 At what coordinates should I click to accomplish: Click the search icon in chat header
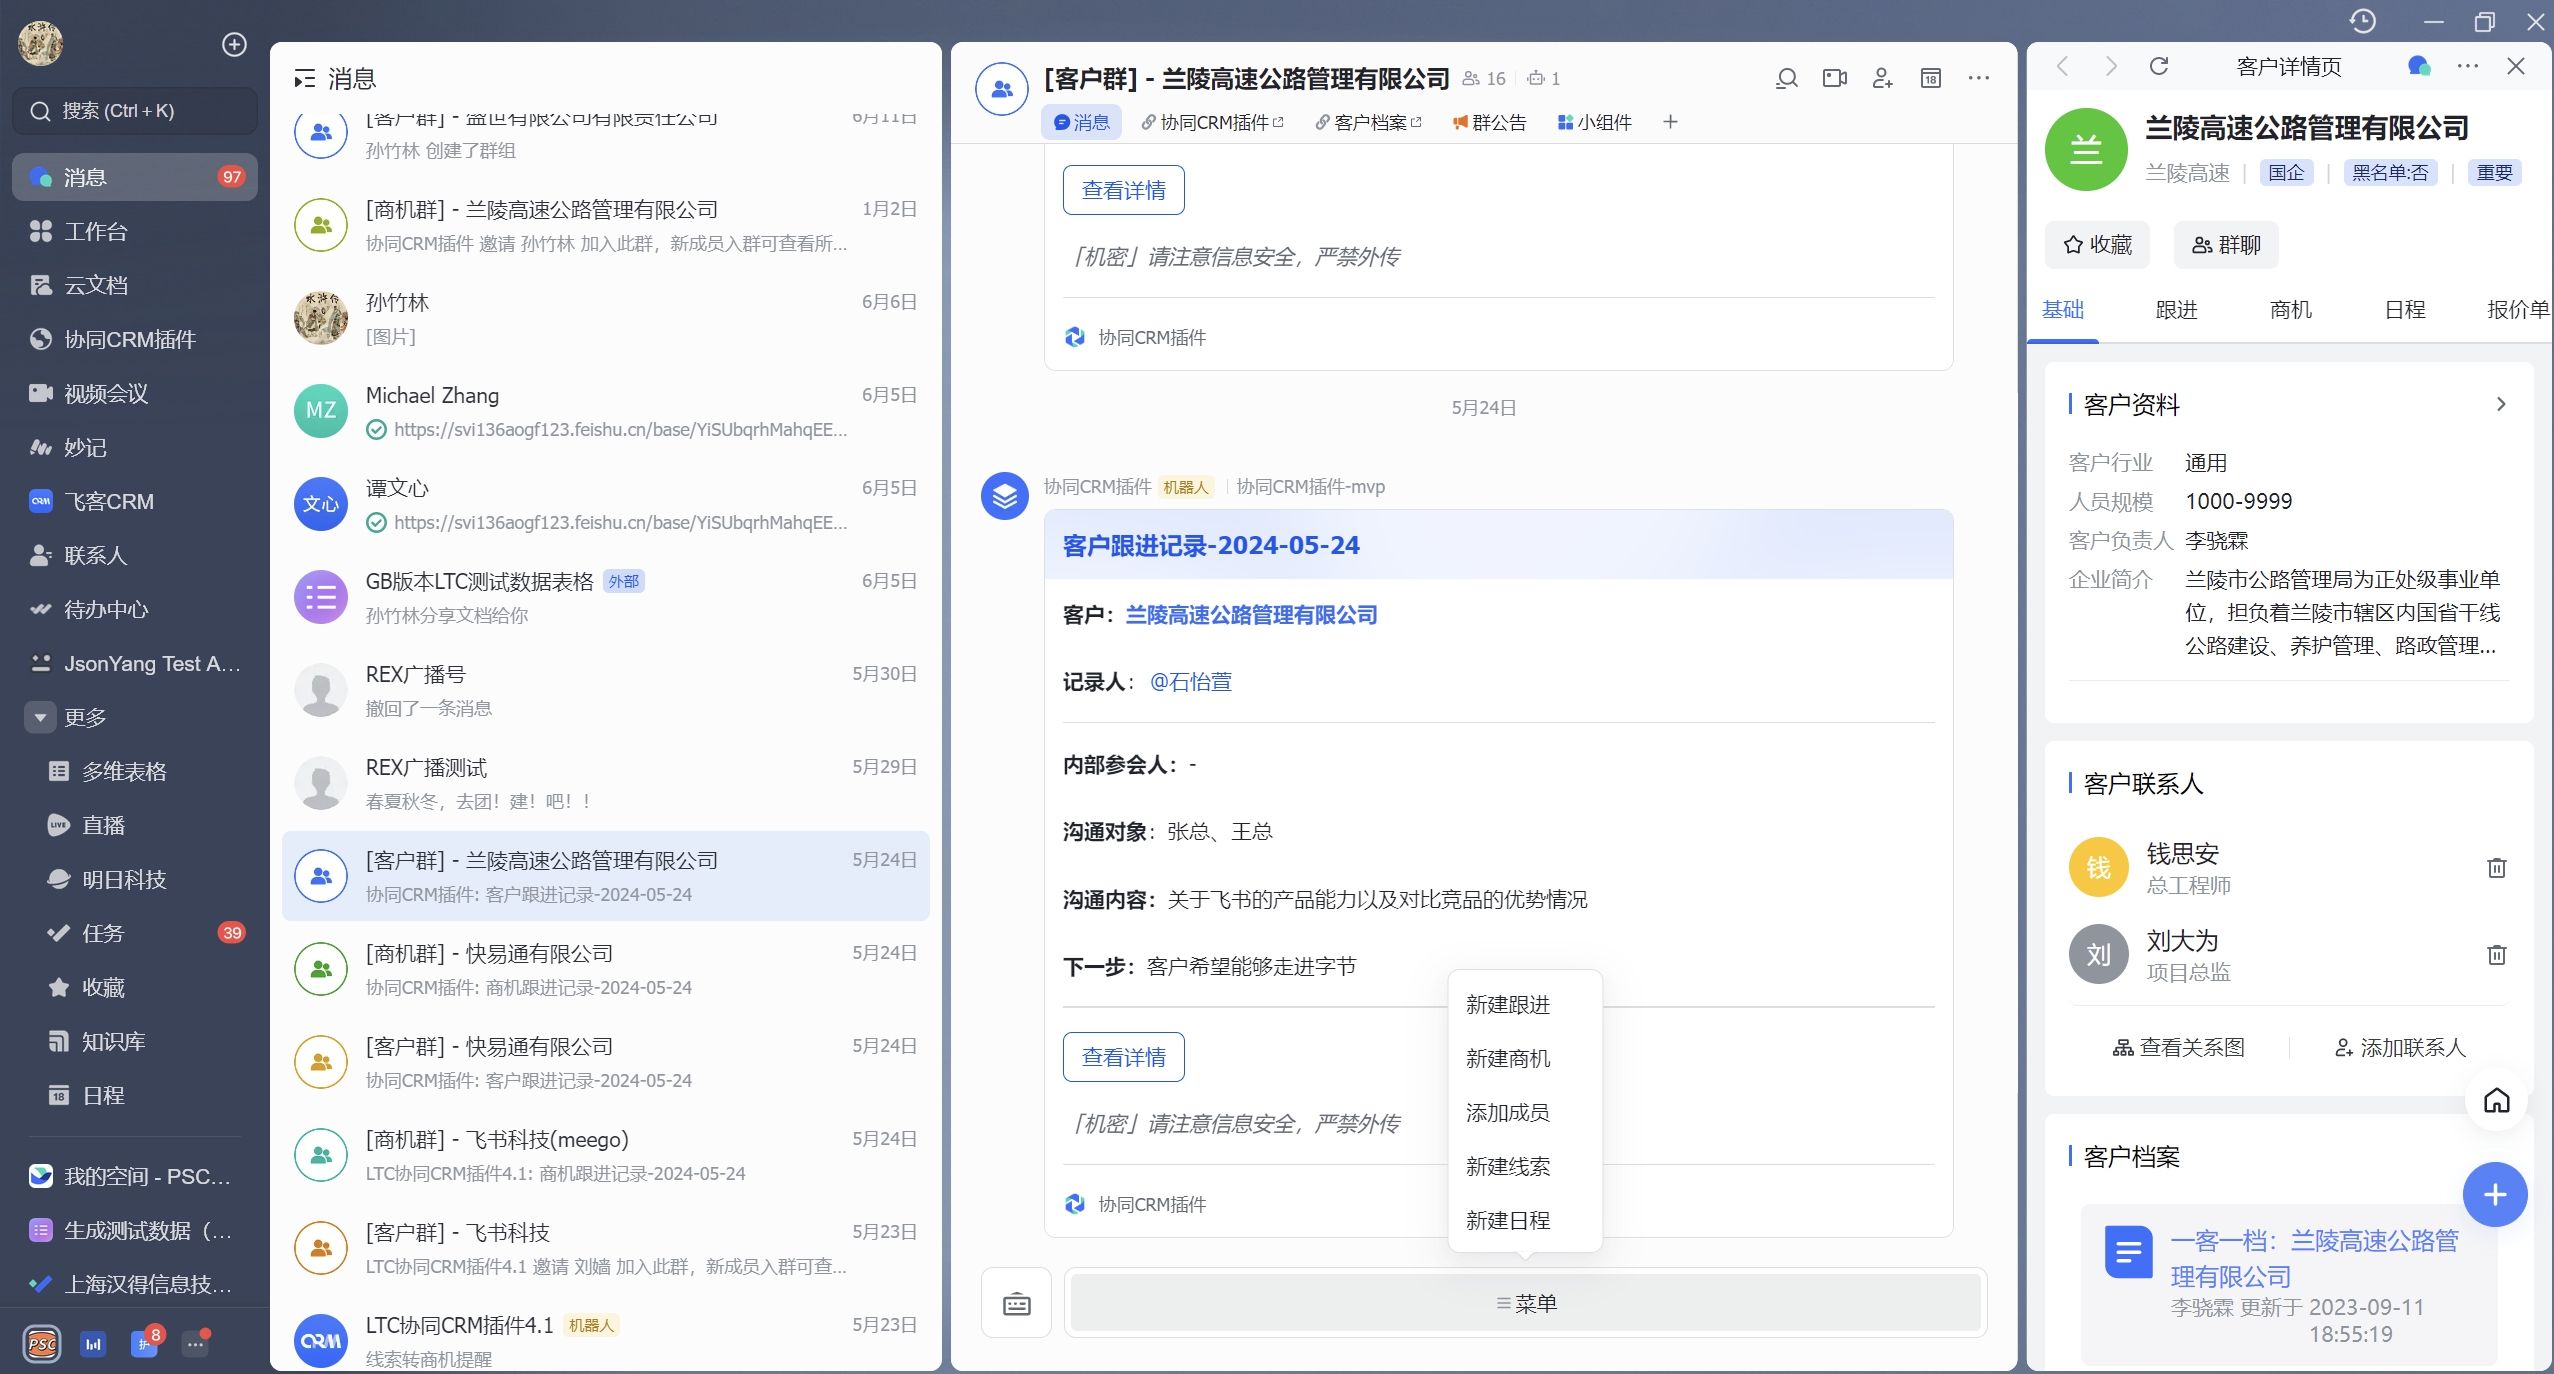pos(1786,78)
